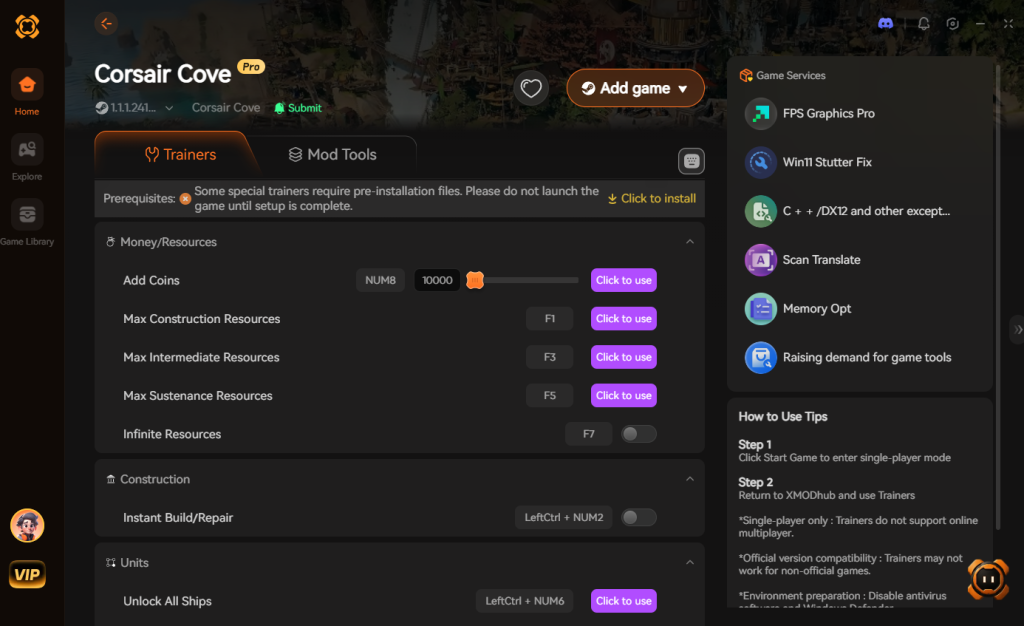Click the XMODhub logo icon
Viewport: 1024px width, 626px height.
pyautogui.click(x=27, y=27)
